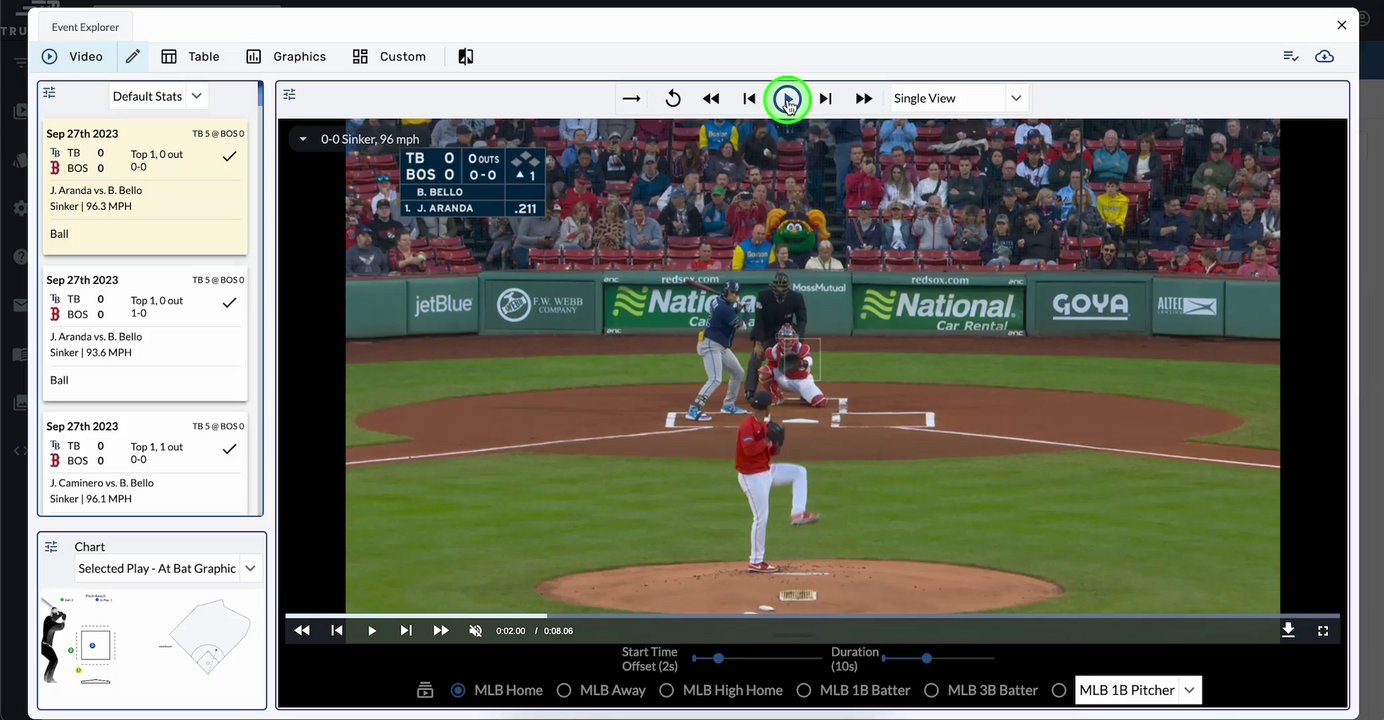Click the playlist check icon at top right
Screen dimensions: 1384x720
point(1291,56)
